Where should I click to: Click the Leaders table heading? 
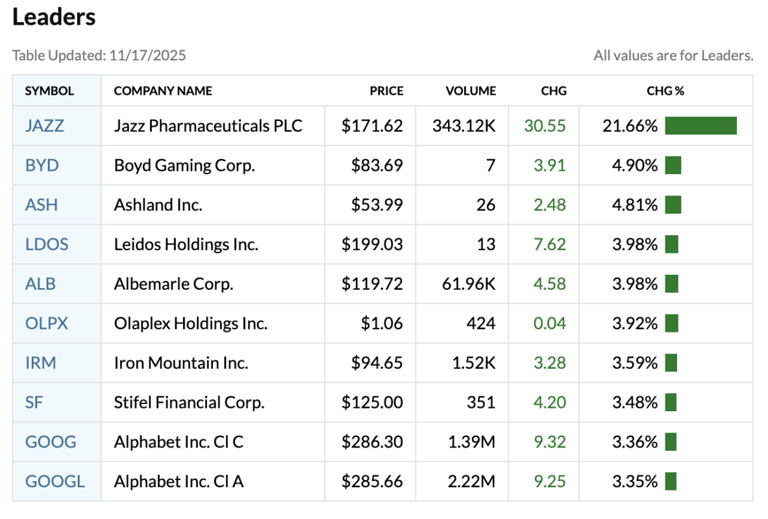pos(54,18)
